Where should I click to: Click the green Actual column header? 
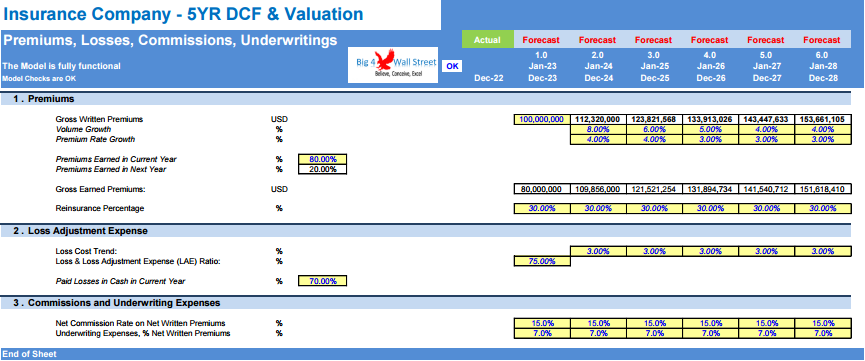(x=488, y=40)
